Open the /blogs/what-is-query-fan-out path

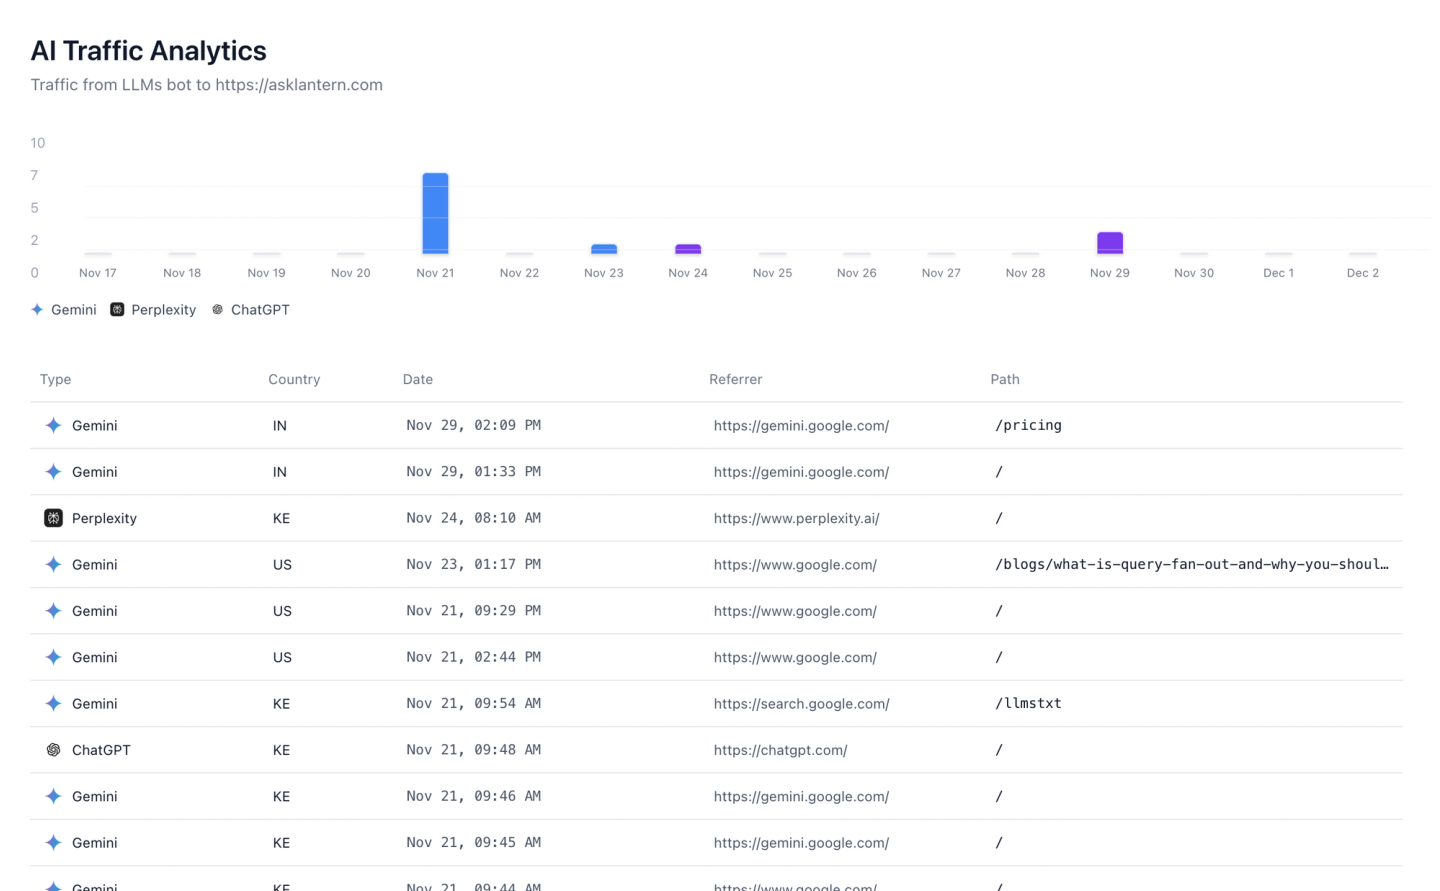pos(1192,565)
